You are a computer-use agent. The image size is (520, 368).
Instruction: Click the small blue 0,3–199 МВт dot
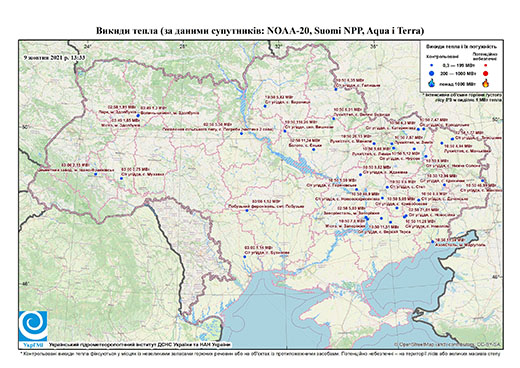click(432, 65)
